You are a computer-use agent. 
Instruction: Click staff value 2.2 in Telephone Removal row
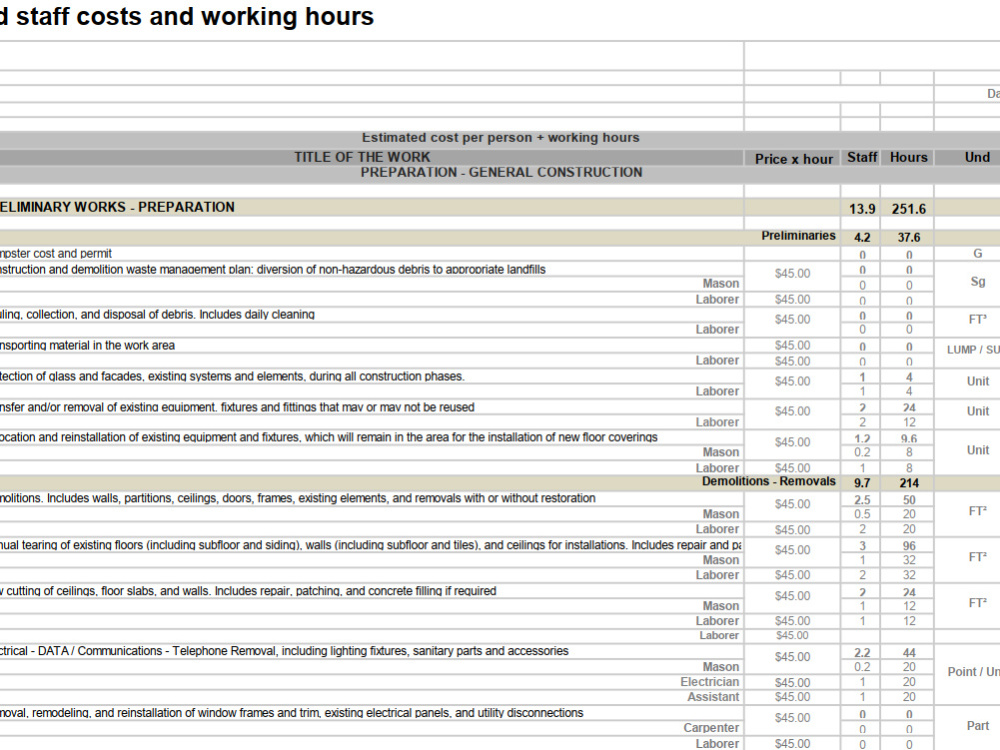pyautogui.click(x=862, y=653)
